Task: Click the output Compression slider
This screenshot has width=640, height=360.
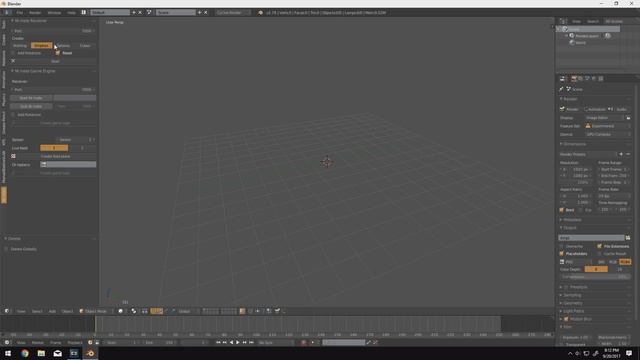Action: 595,277
